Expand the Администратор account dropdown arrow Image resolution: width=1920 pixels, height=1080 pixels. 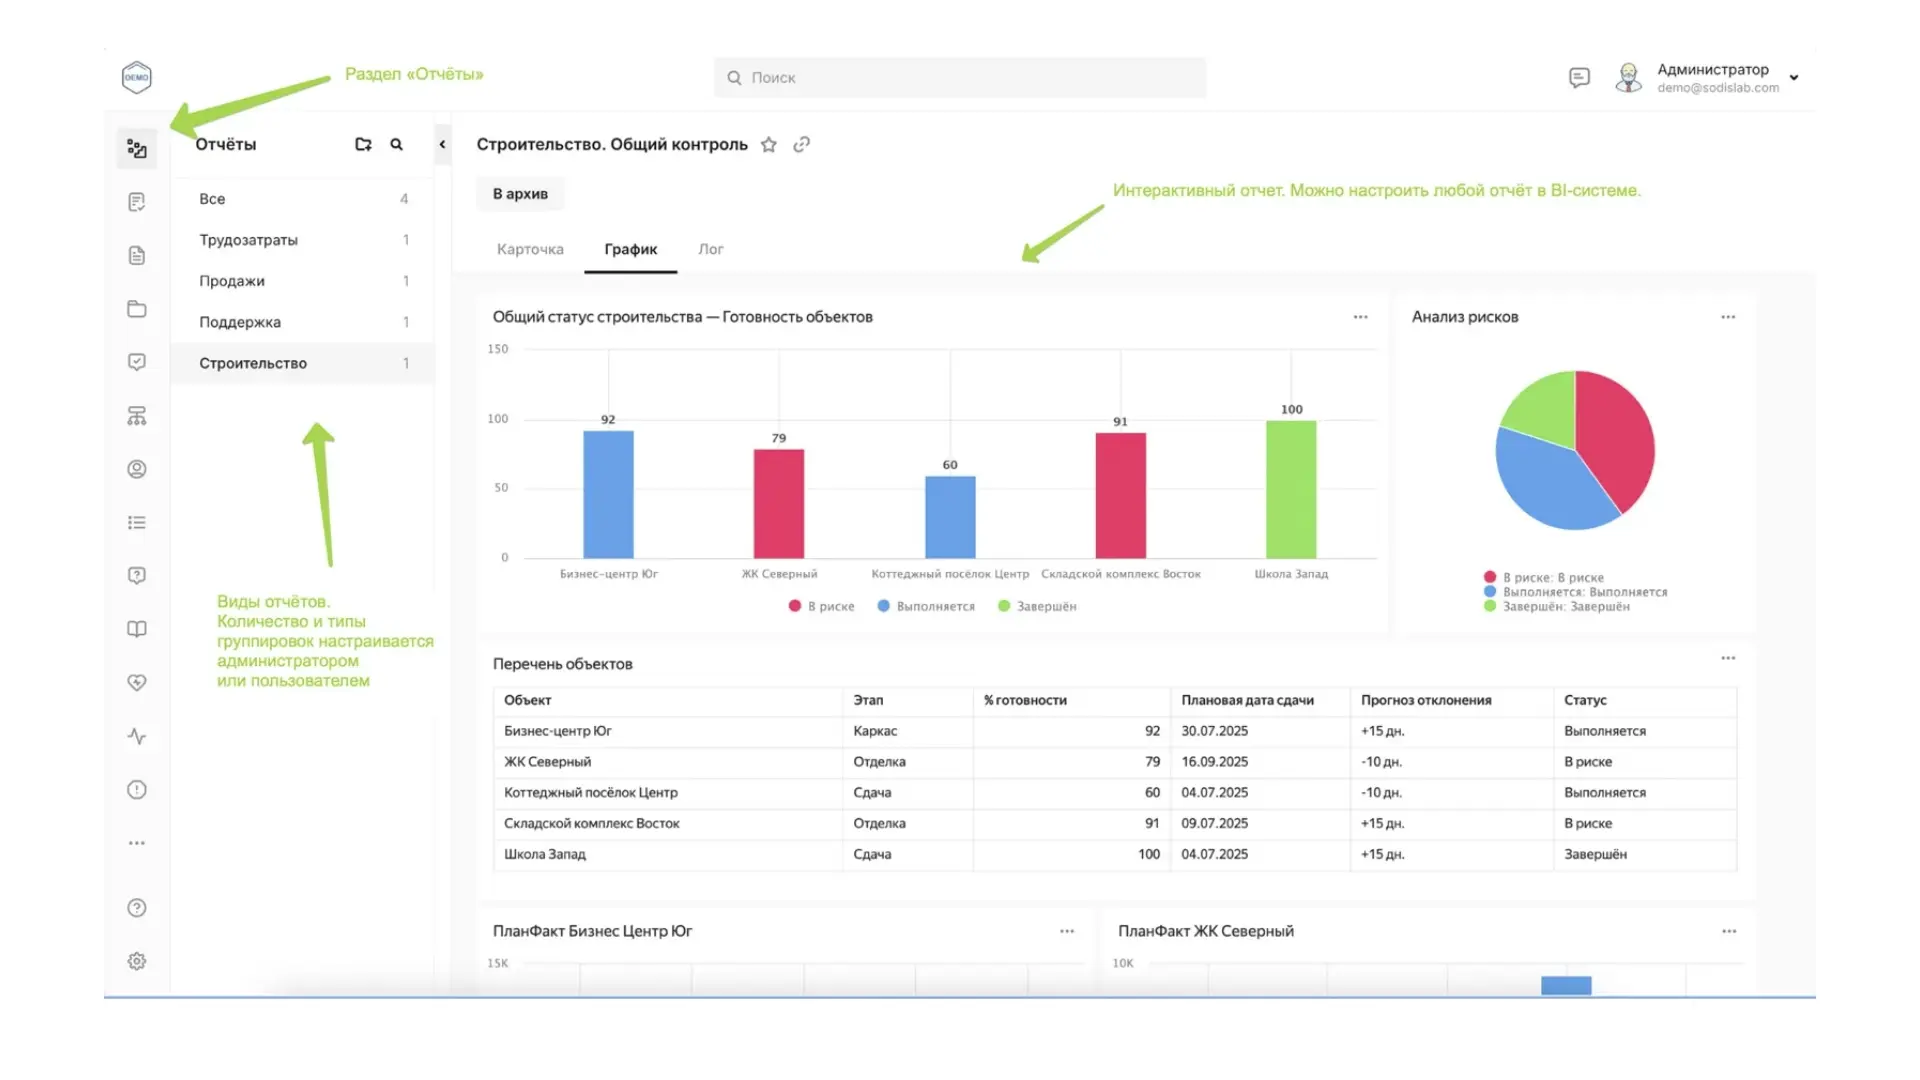point(1794,78)
